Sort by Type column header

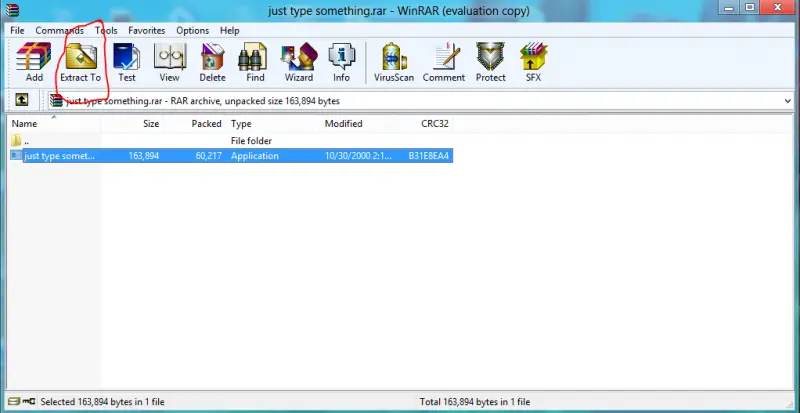click(273, 124)
